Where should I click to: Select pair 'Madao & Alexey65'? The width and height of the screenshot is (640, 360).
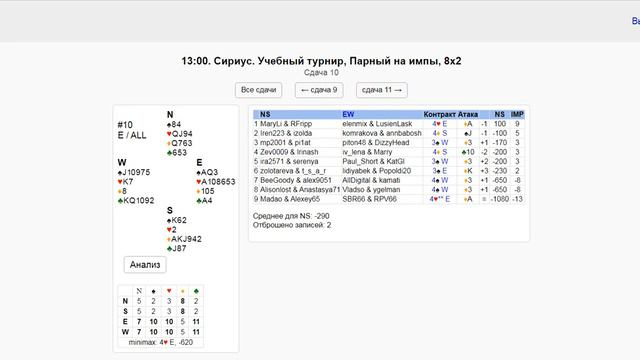click(290, 199)
